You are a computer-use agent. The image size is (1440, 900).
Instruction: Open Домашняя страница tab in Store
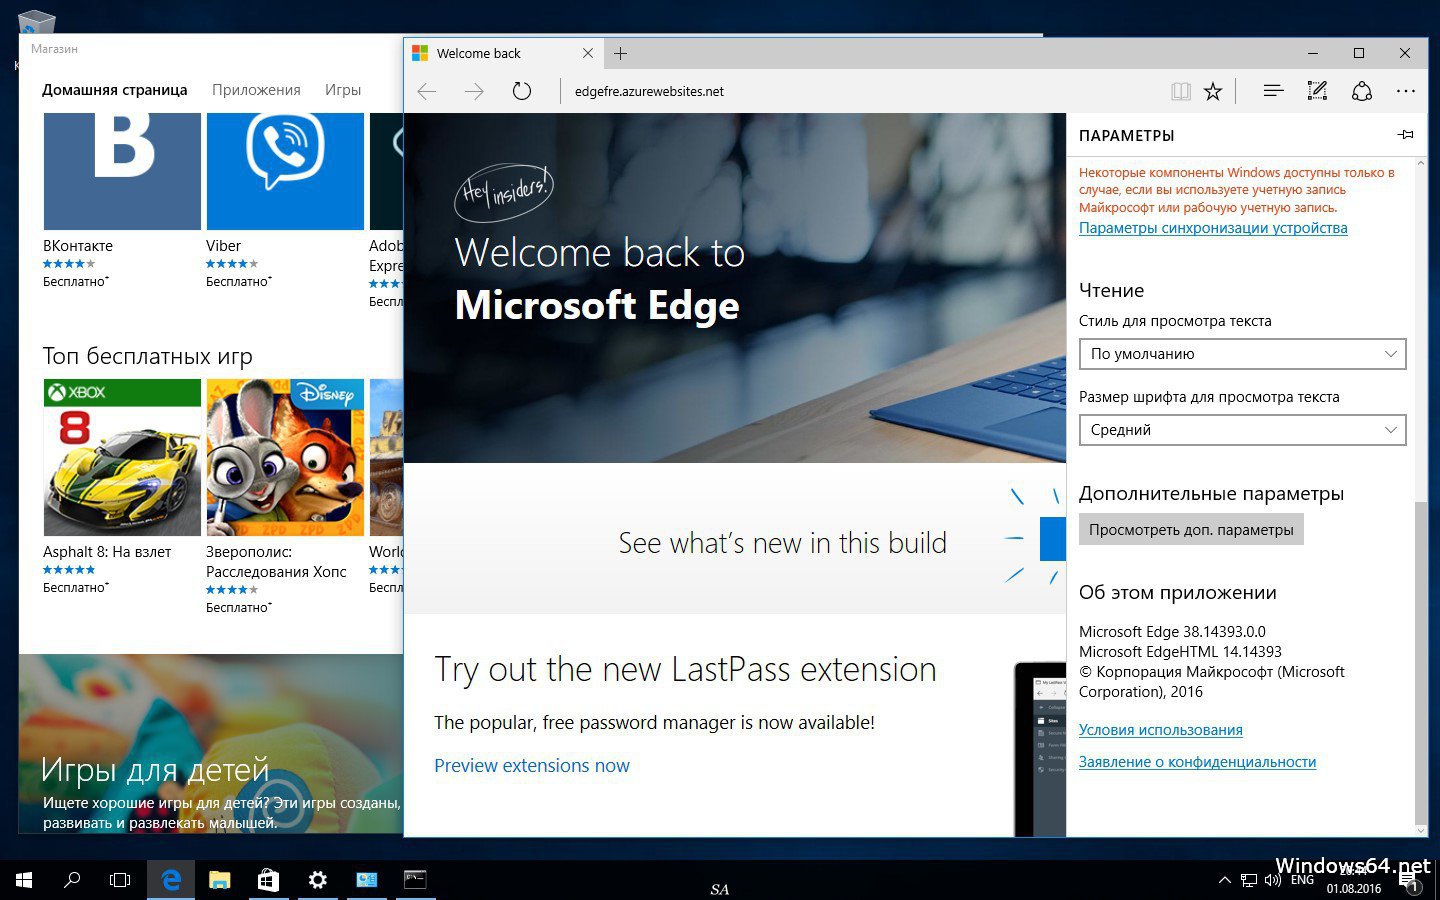(115, 90)
